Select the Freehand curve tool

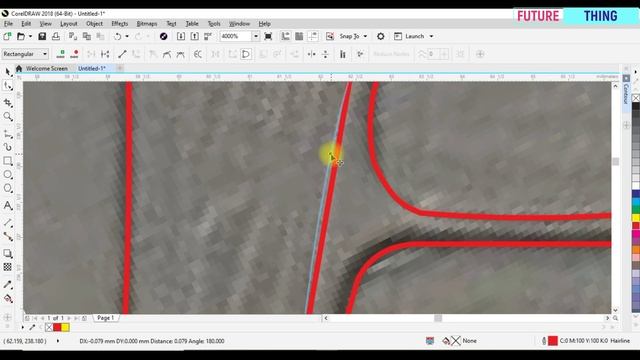tap(7, 133)
